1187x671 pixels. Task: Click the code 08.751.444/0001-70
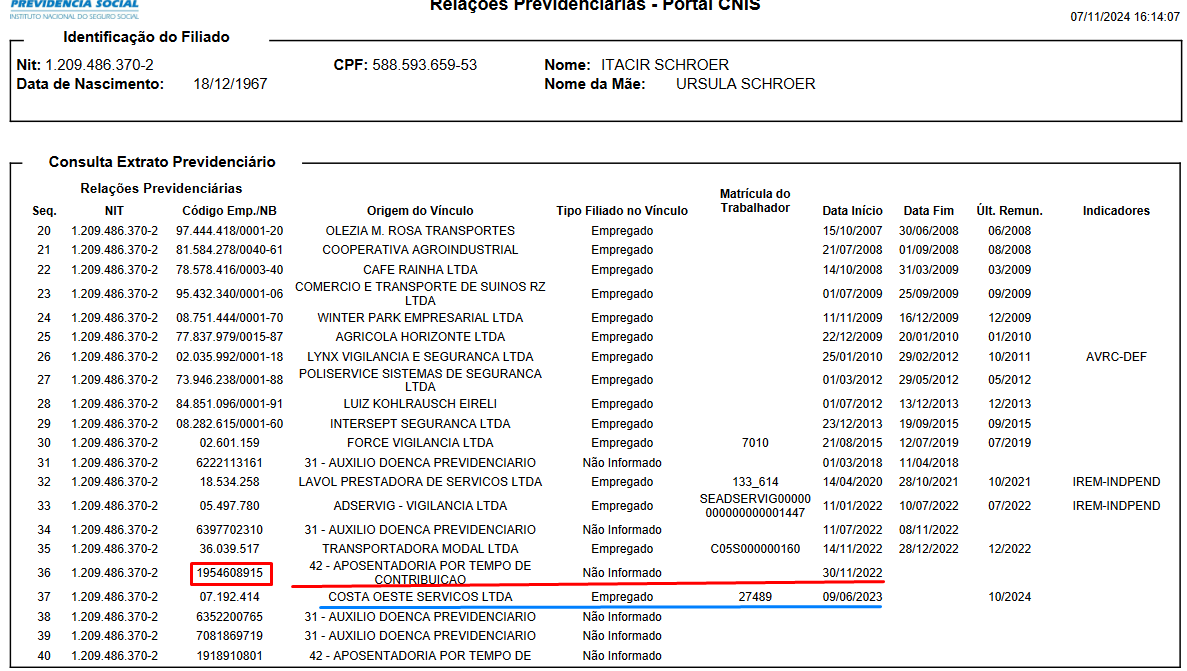229,318
